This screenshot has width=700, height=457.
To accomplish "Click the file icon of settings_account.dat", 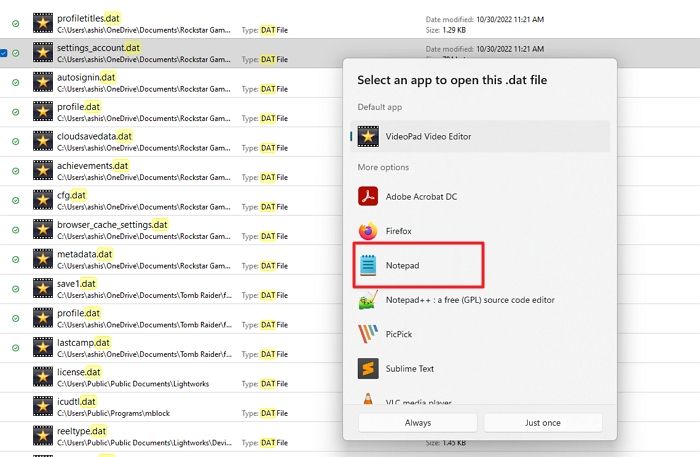I will point(43,52).
